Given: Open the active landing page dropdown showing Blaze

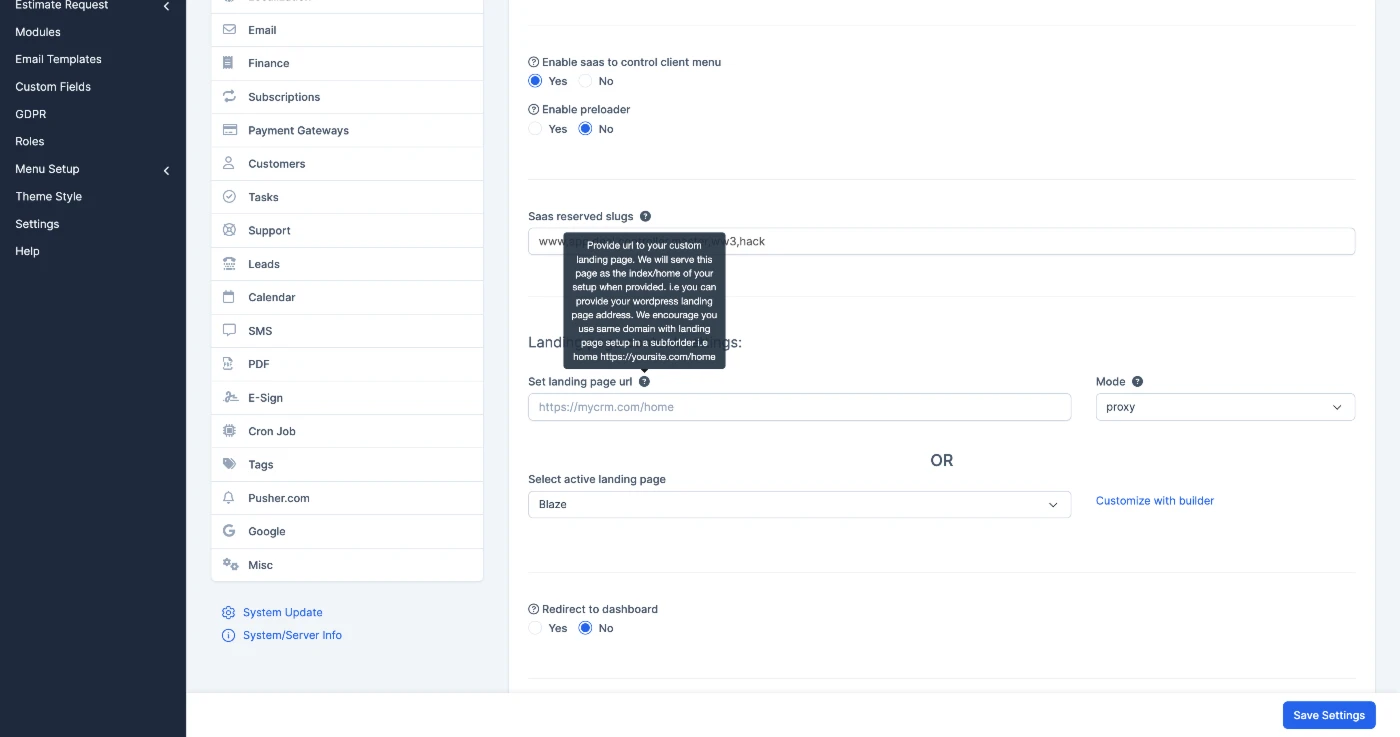Looking at the screenshot, I should [799, 504].
